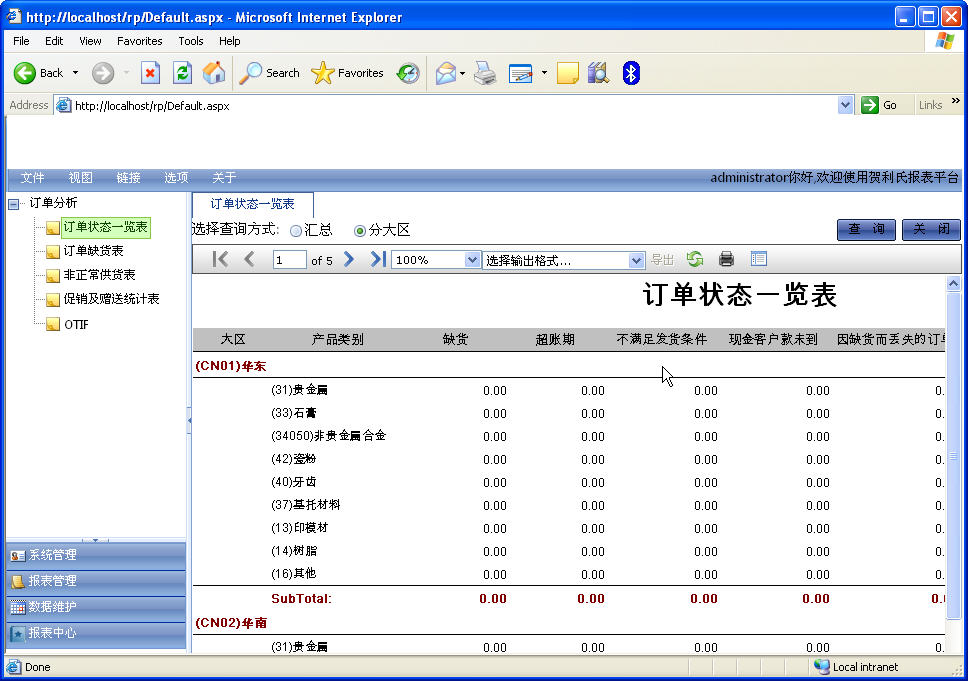Open browsing History icon
The height and width of the screenshot is (681, 968).
click(407, 73)
